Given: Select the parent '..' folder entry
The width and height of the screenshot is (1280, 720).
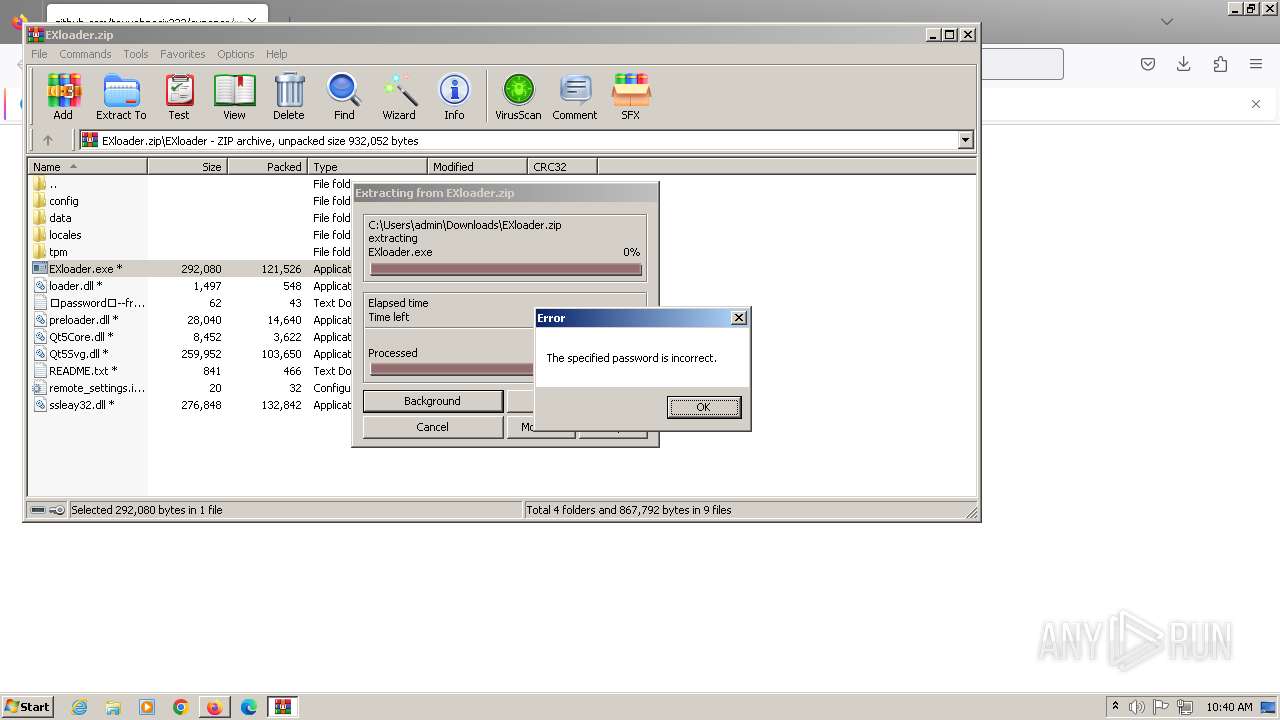Looking at the screenshot, I should pyautogui.click(x=53, y=184).
